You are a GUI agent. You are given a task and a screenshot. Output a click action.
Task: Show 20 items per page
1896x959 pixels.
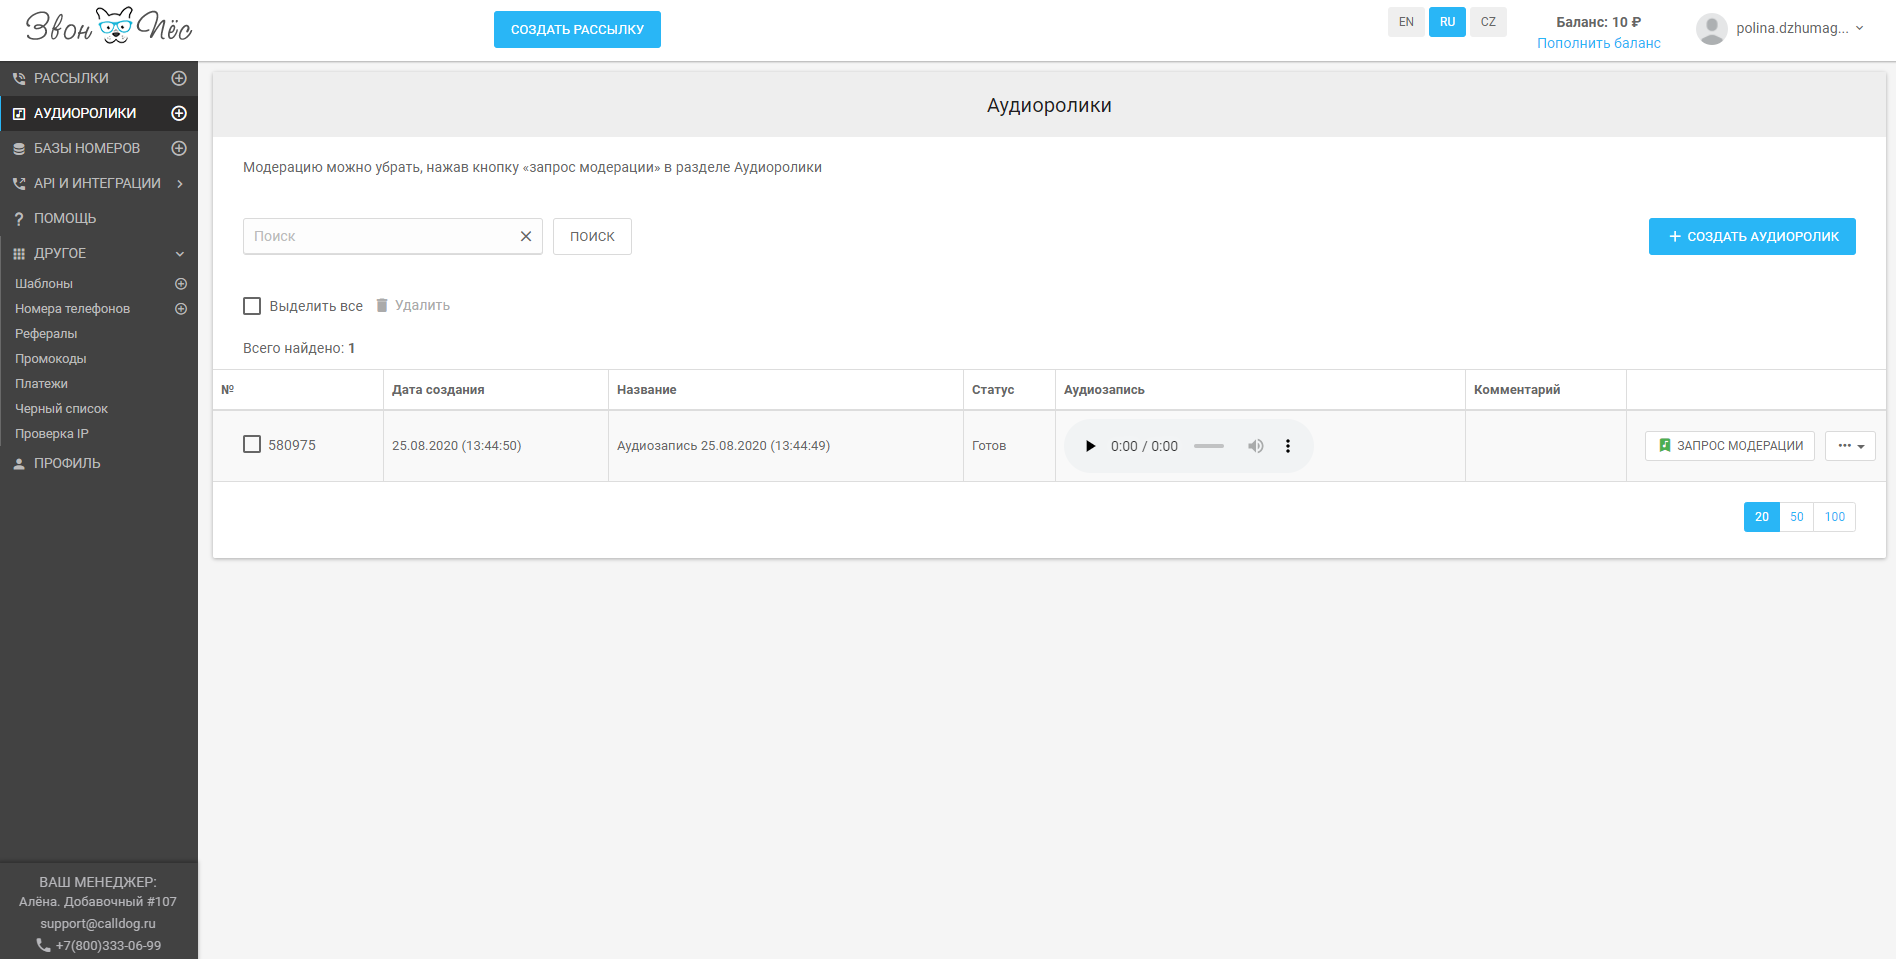point(1762,517)
